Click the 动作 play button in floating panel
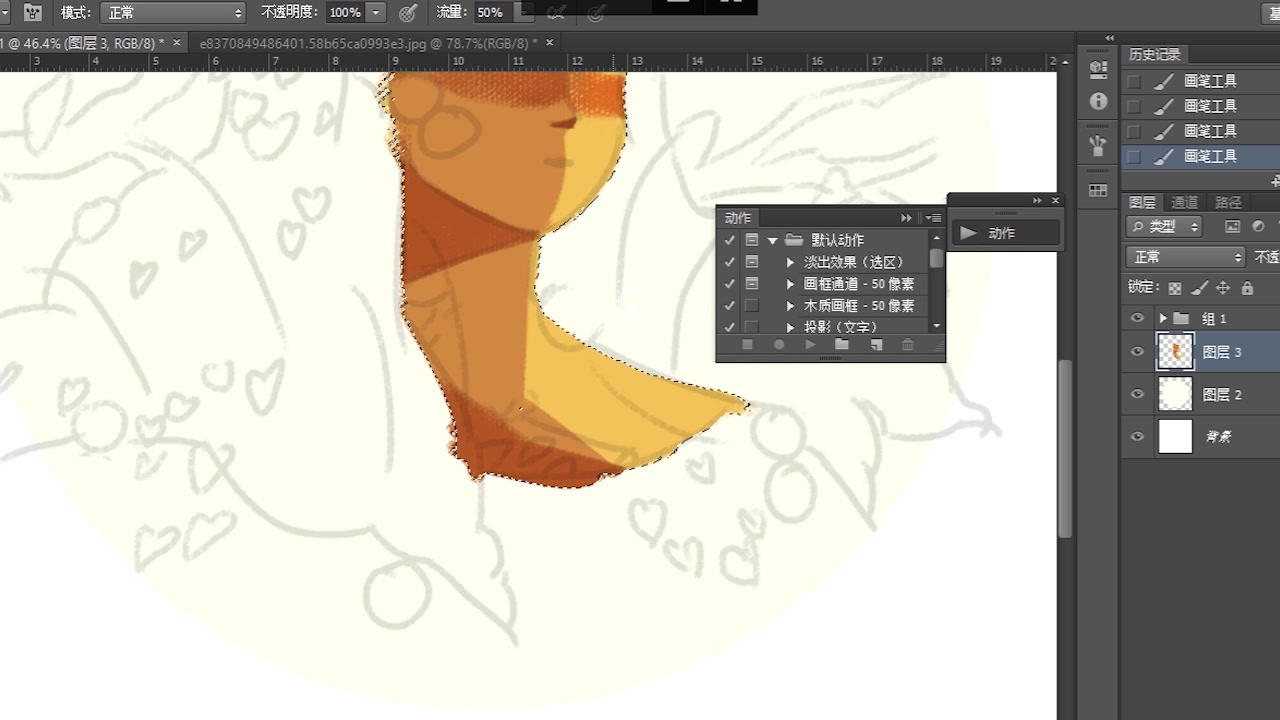1280x720 pixels. (x=1004, y=233)
